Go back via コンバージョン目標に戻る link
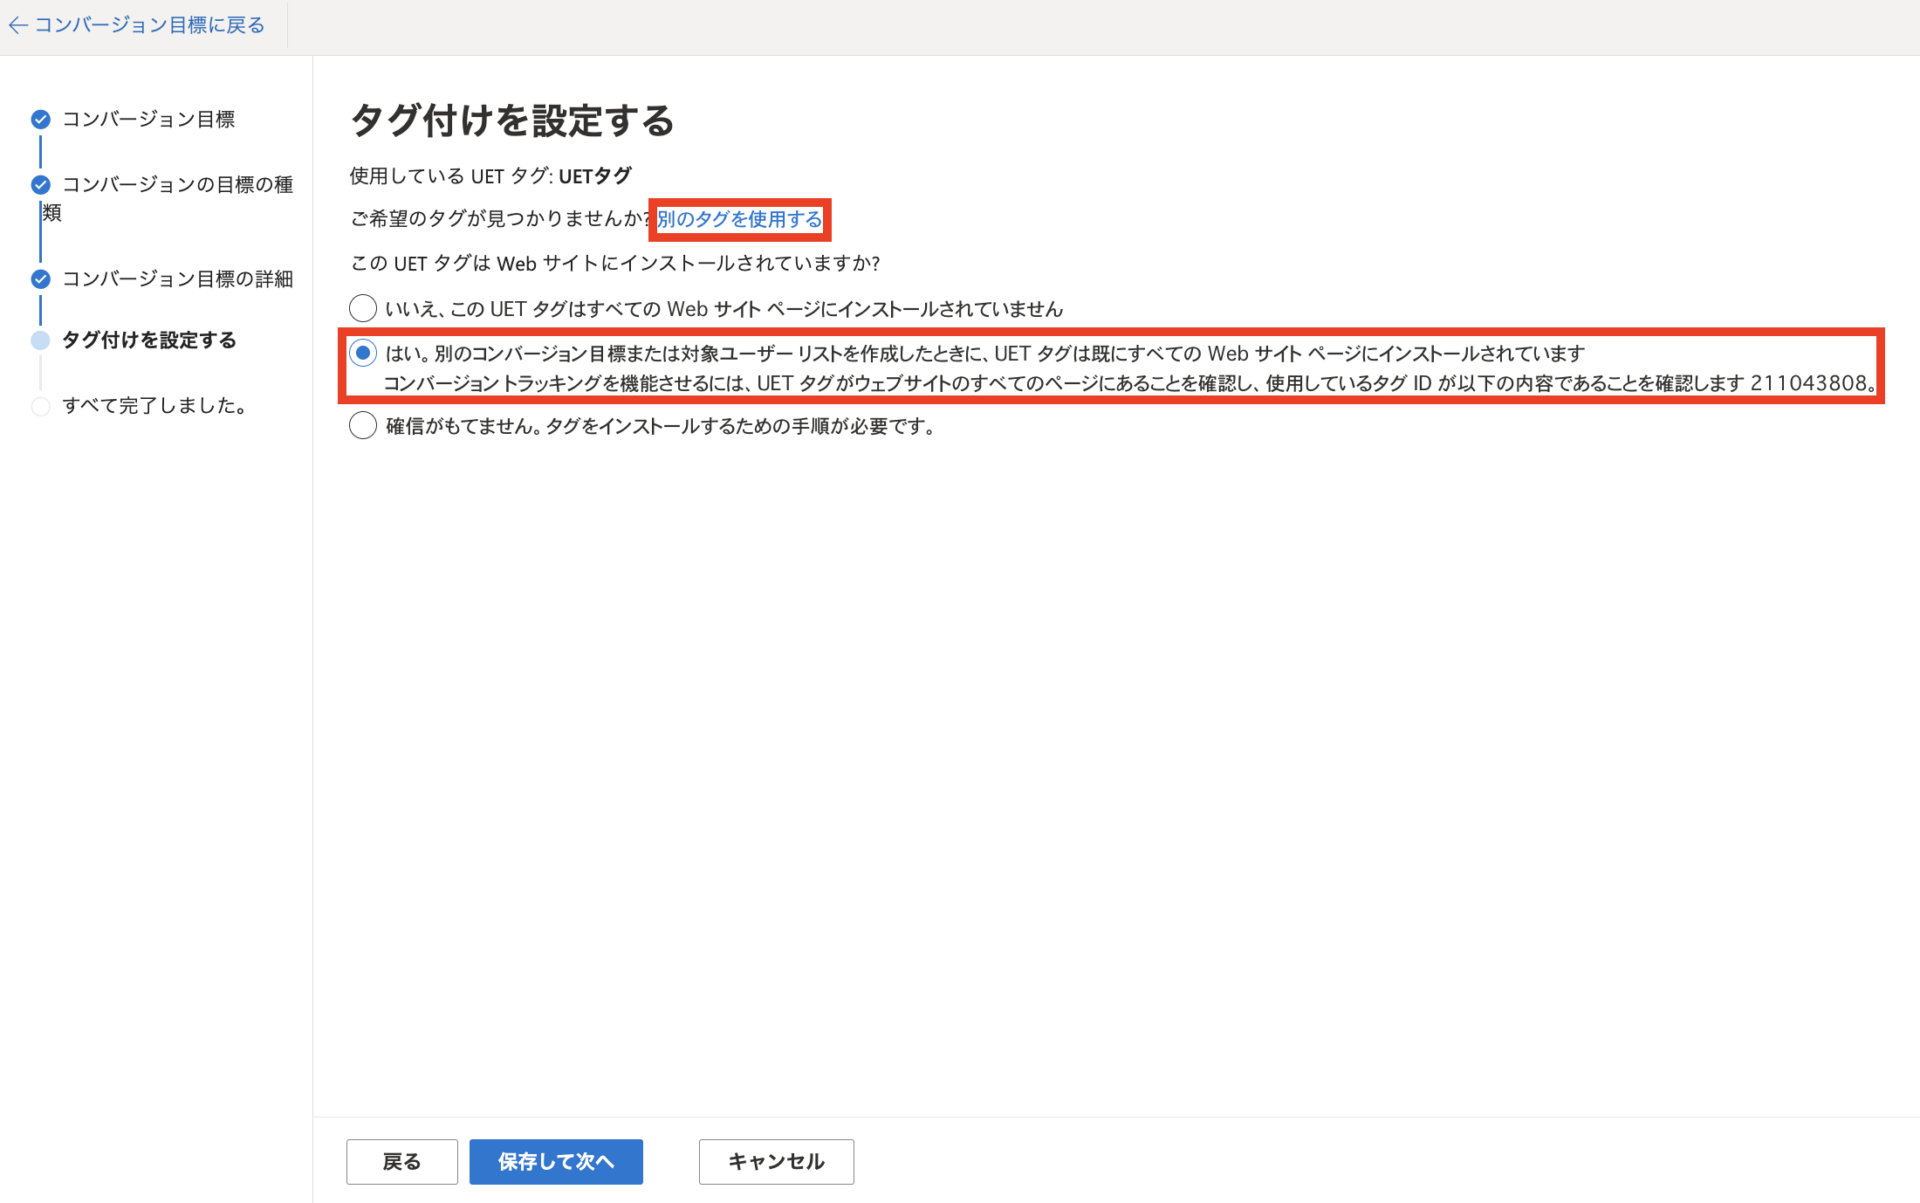 pyautogui.click(x=150, y=25)
